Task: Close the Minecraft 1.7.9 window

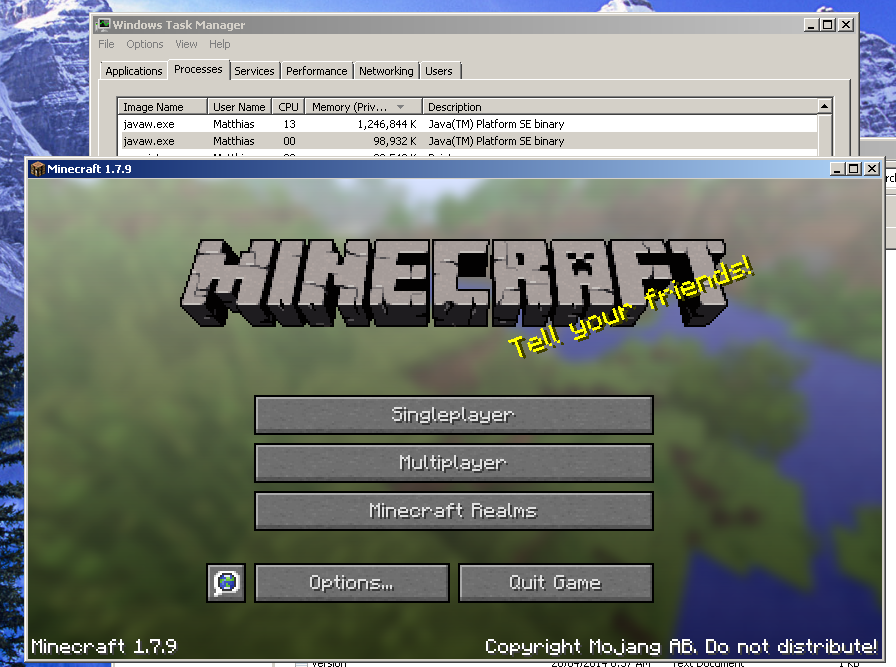Action: [x=871, y=169]
